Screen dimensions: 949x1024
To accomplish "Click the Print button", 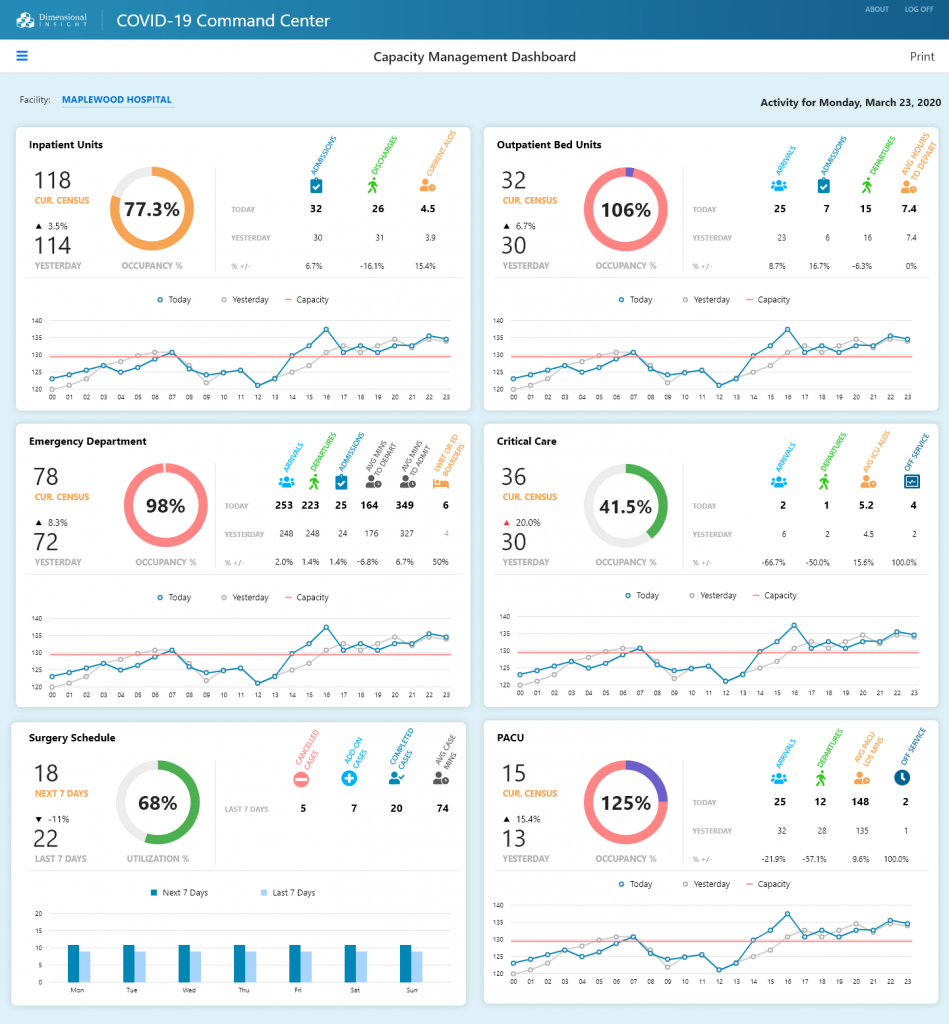I will [922, 57].
